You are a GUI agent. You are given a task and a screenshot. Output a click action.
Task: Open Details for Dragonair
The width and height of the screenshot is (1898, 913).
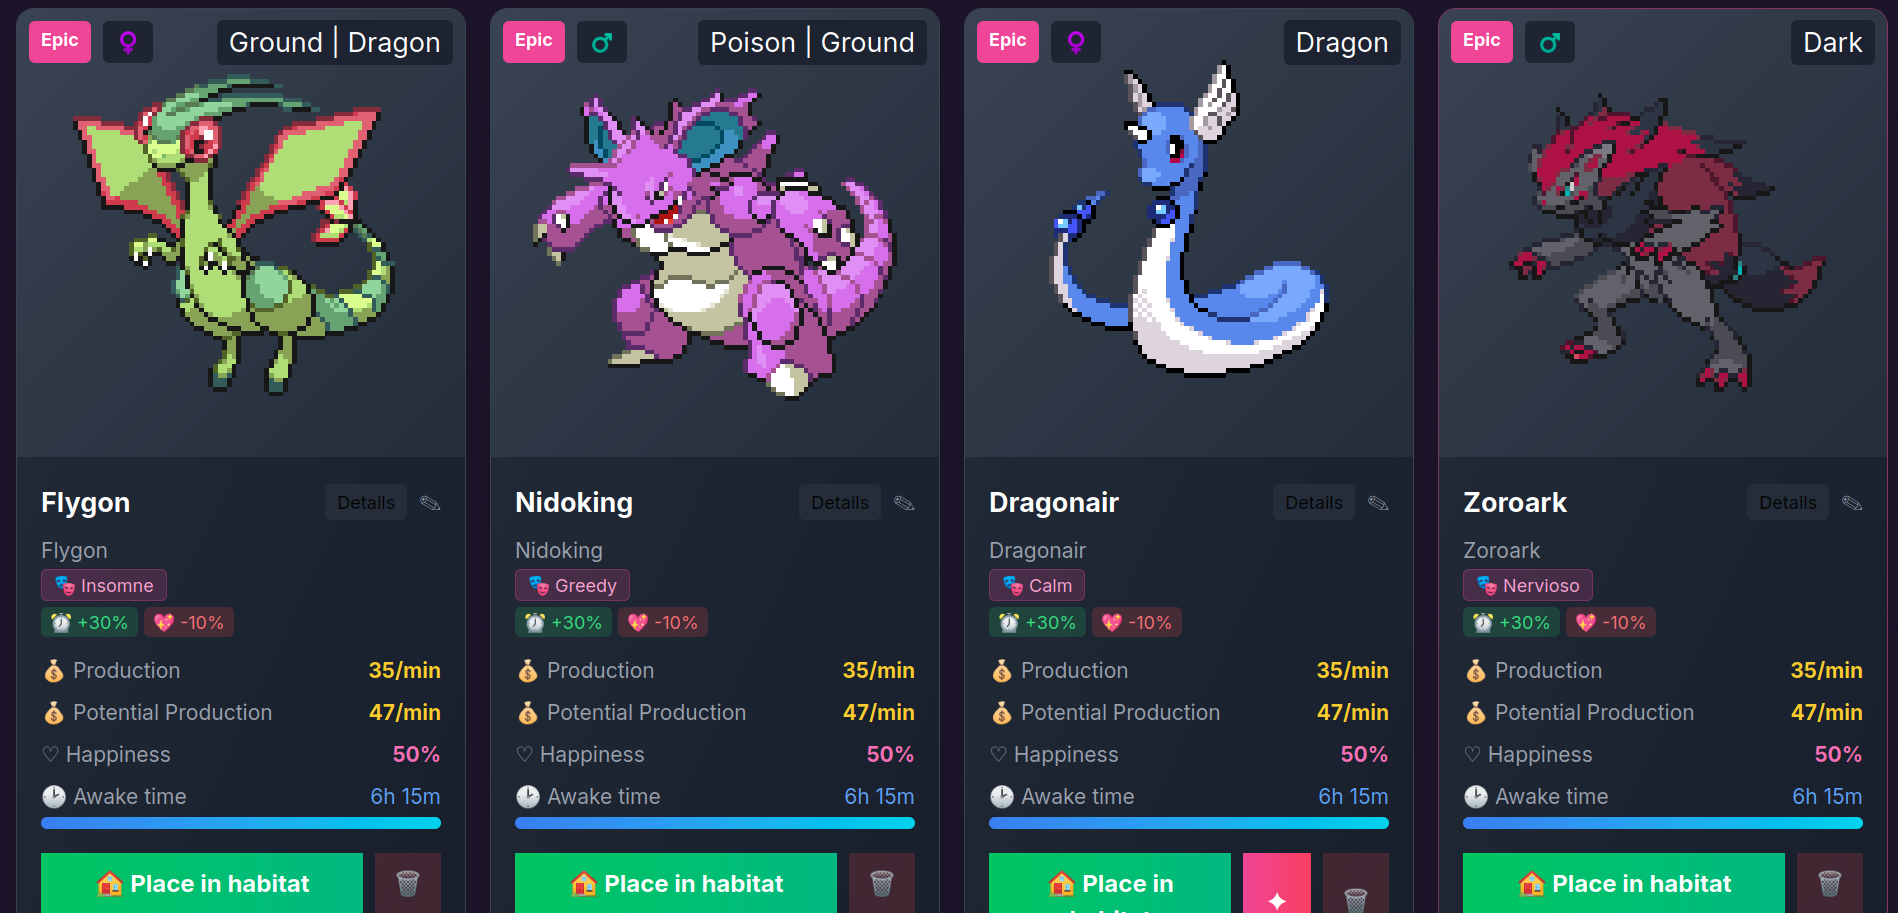1314,503
